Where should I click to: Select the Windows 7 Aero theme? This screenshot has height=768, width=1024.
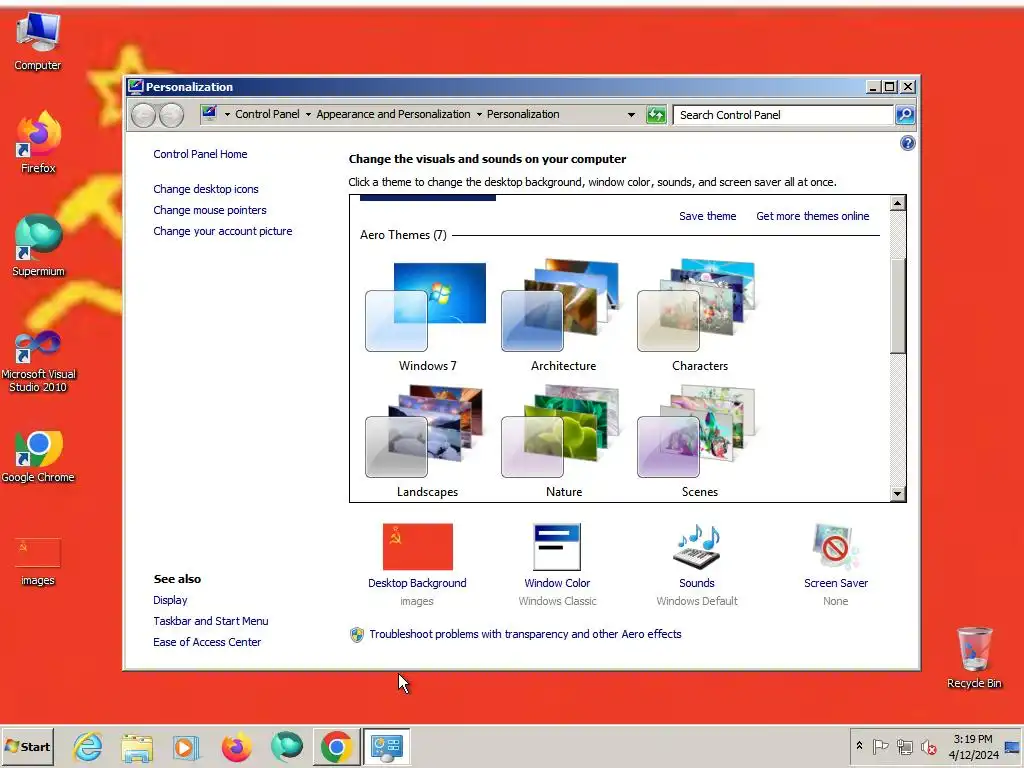click(427, 316)
